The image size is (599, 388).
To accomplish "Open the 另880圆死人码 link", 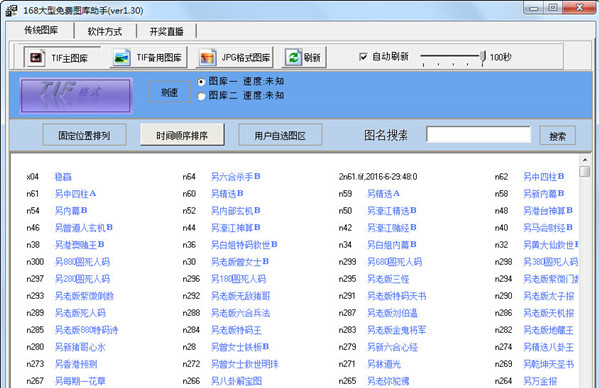I will 82,262.
